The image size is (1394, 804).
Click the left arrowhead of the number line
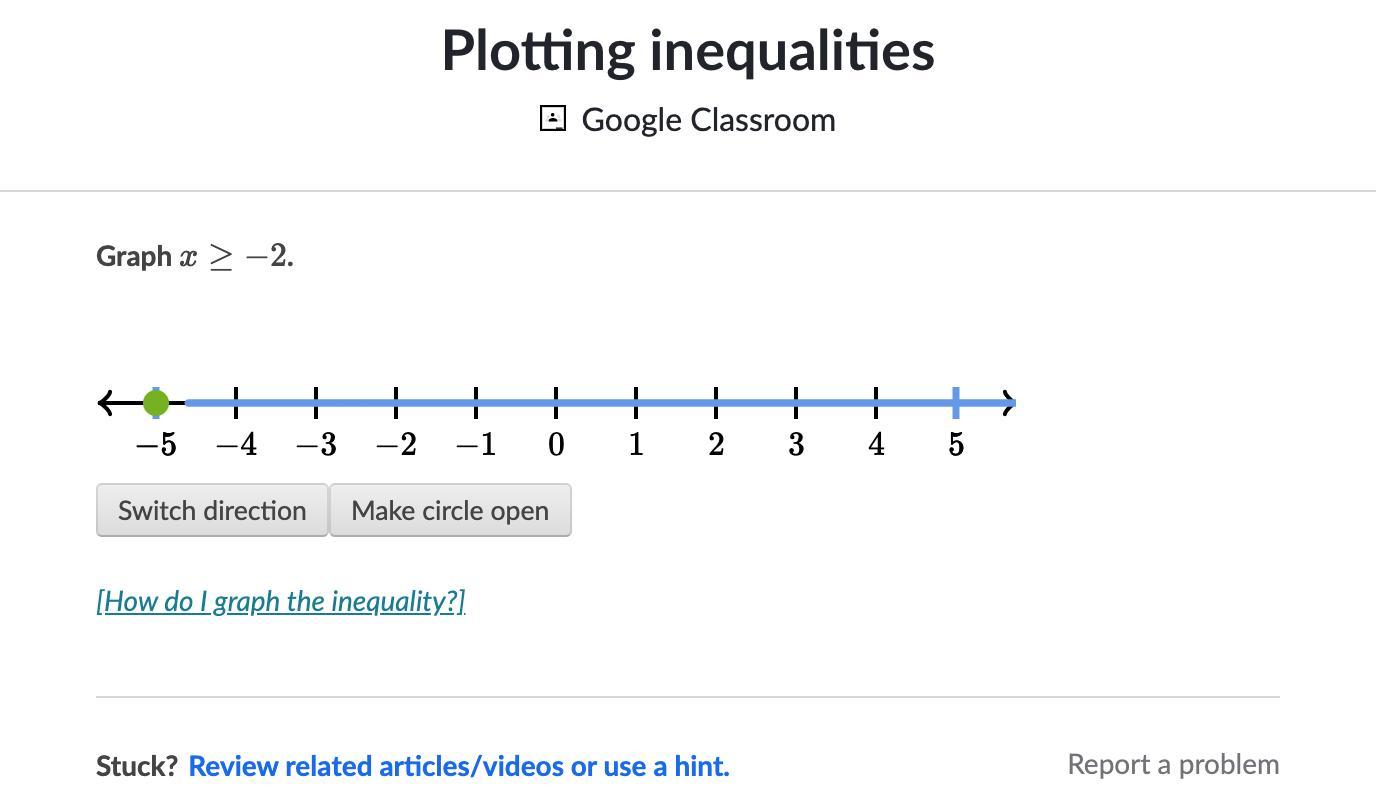105,403
